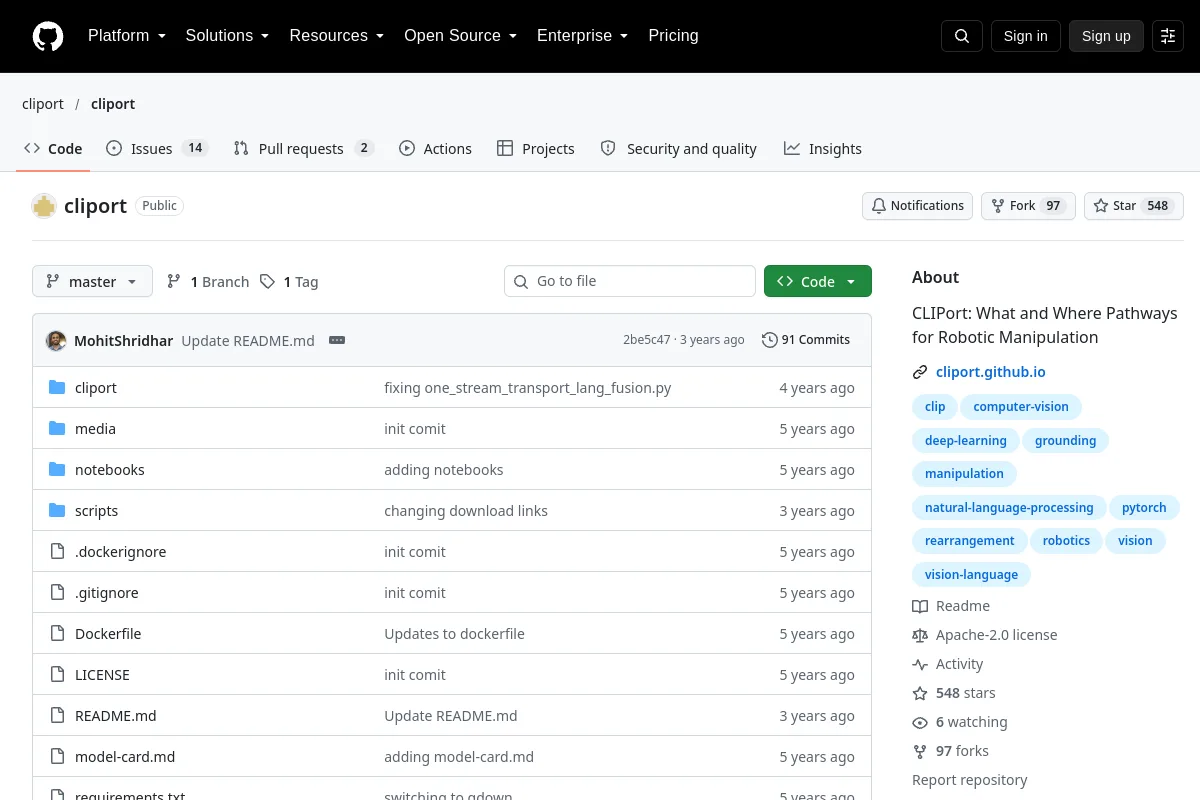Open the Actions tab

click(x=435, y=149)
